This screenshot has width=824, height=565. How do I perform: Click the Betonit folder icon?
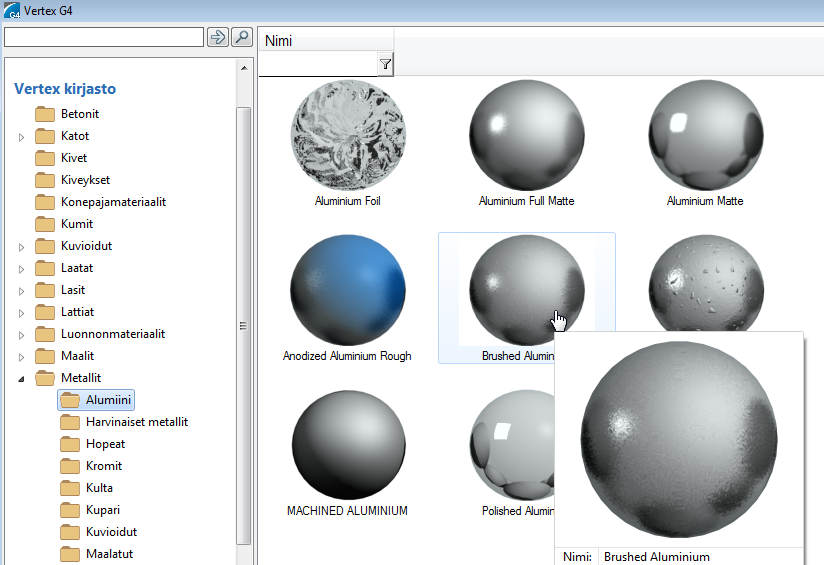pyautogui.click(x=45, y=114)
